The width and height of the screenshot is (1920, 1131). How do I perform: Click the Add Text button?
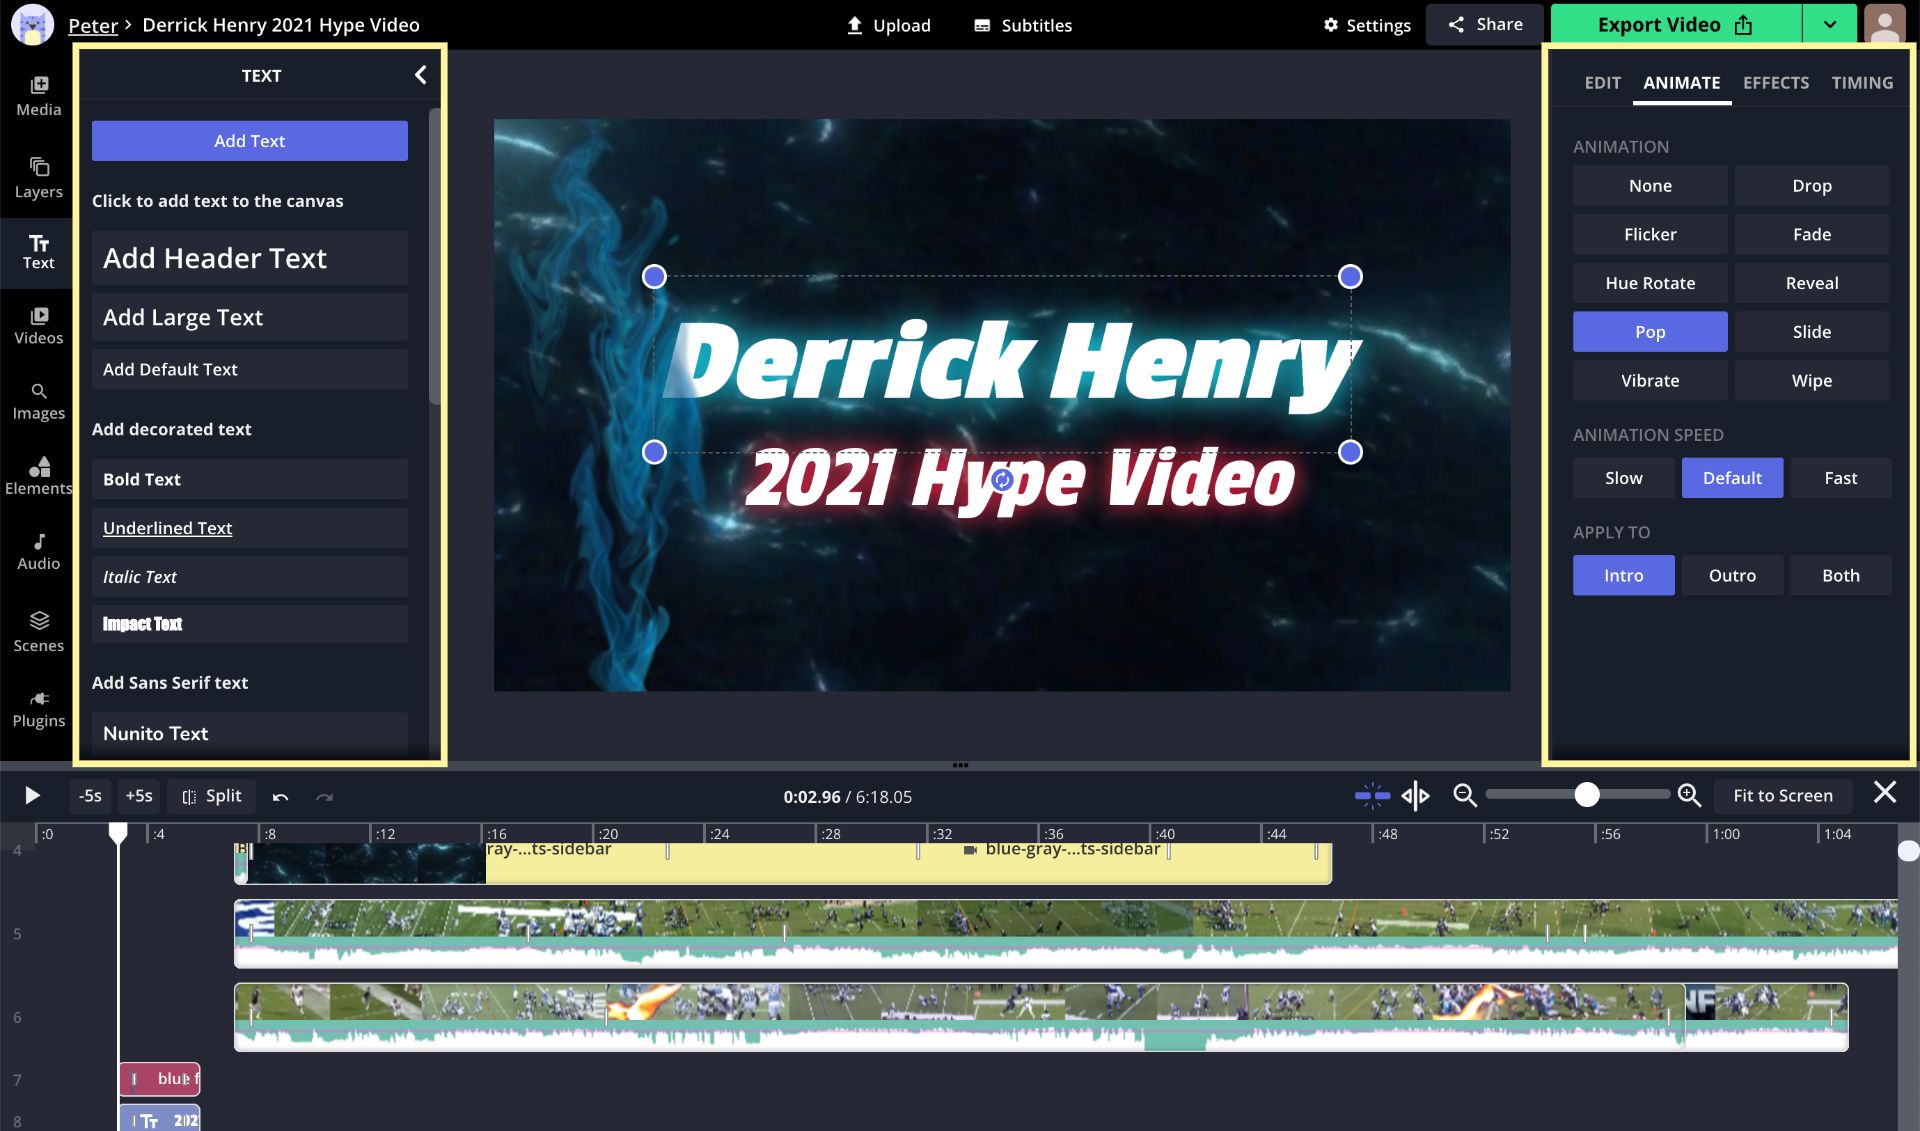click(249, 141)
